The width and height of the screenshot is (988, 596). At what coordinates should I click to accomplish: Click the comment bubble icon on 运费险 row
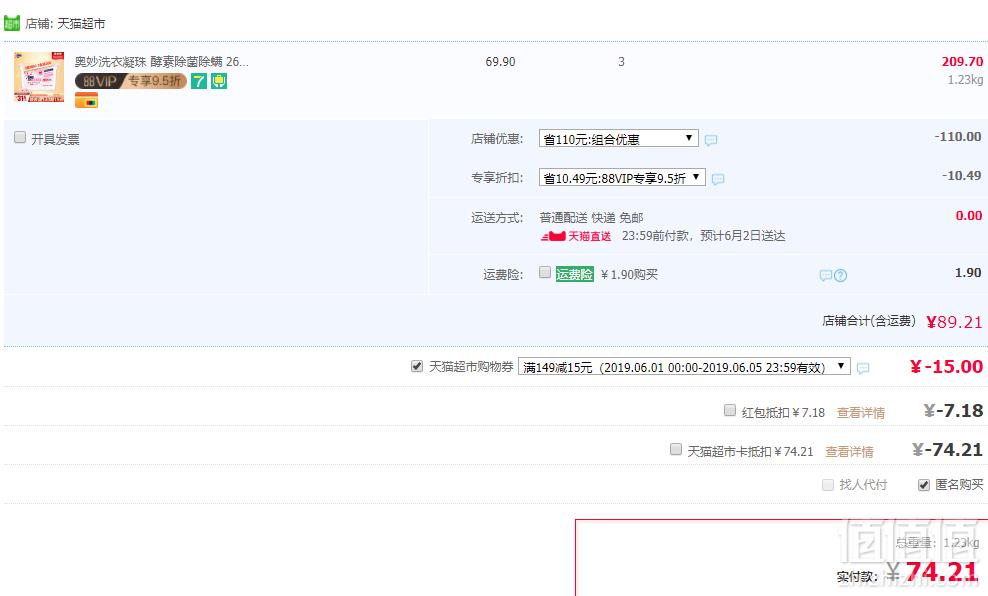click(x=825, y=275)
